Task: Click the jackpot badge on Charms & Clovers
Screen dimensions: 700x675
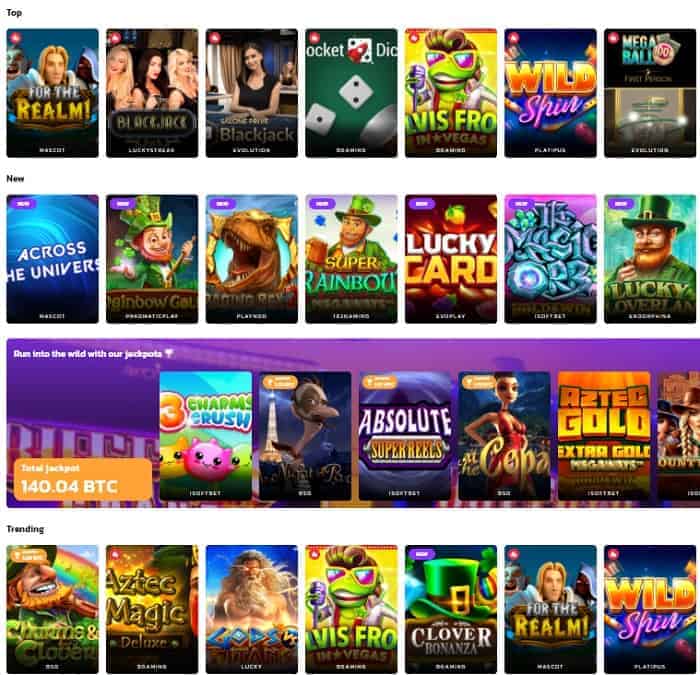Action: point(29,556)
